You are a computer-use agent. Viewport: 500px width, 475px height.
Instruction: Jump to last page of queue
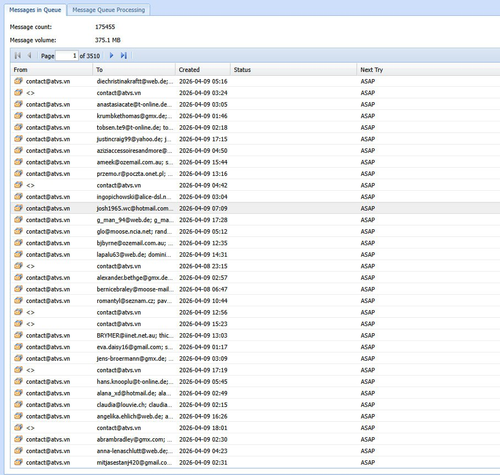coord(124,56)
